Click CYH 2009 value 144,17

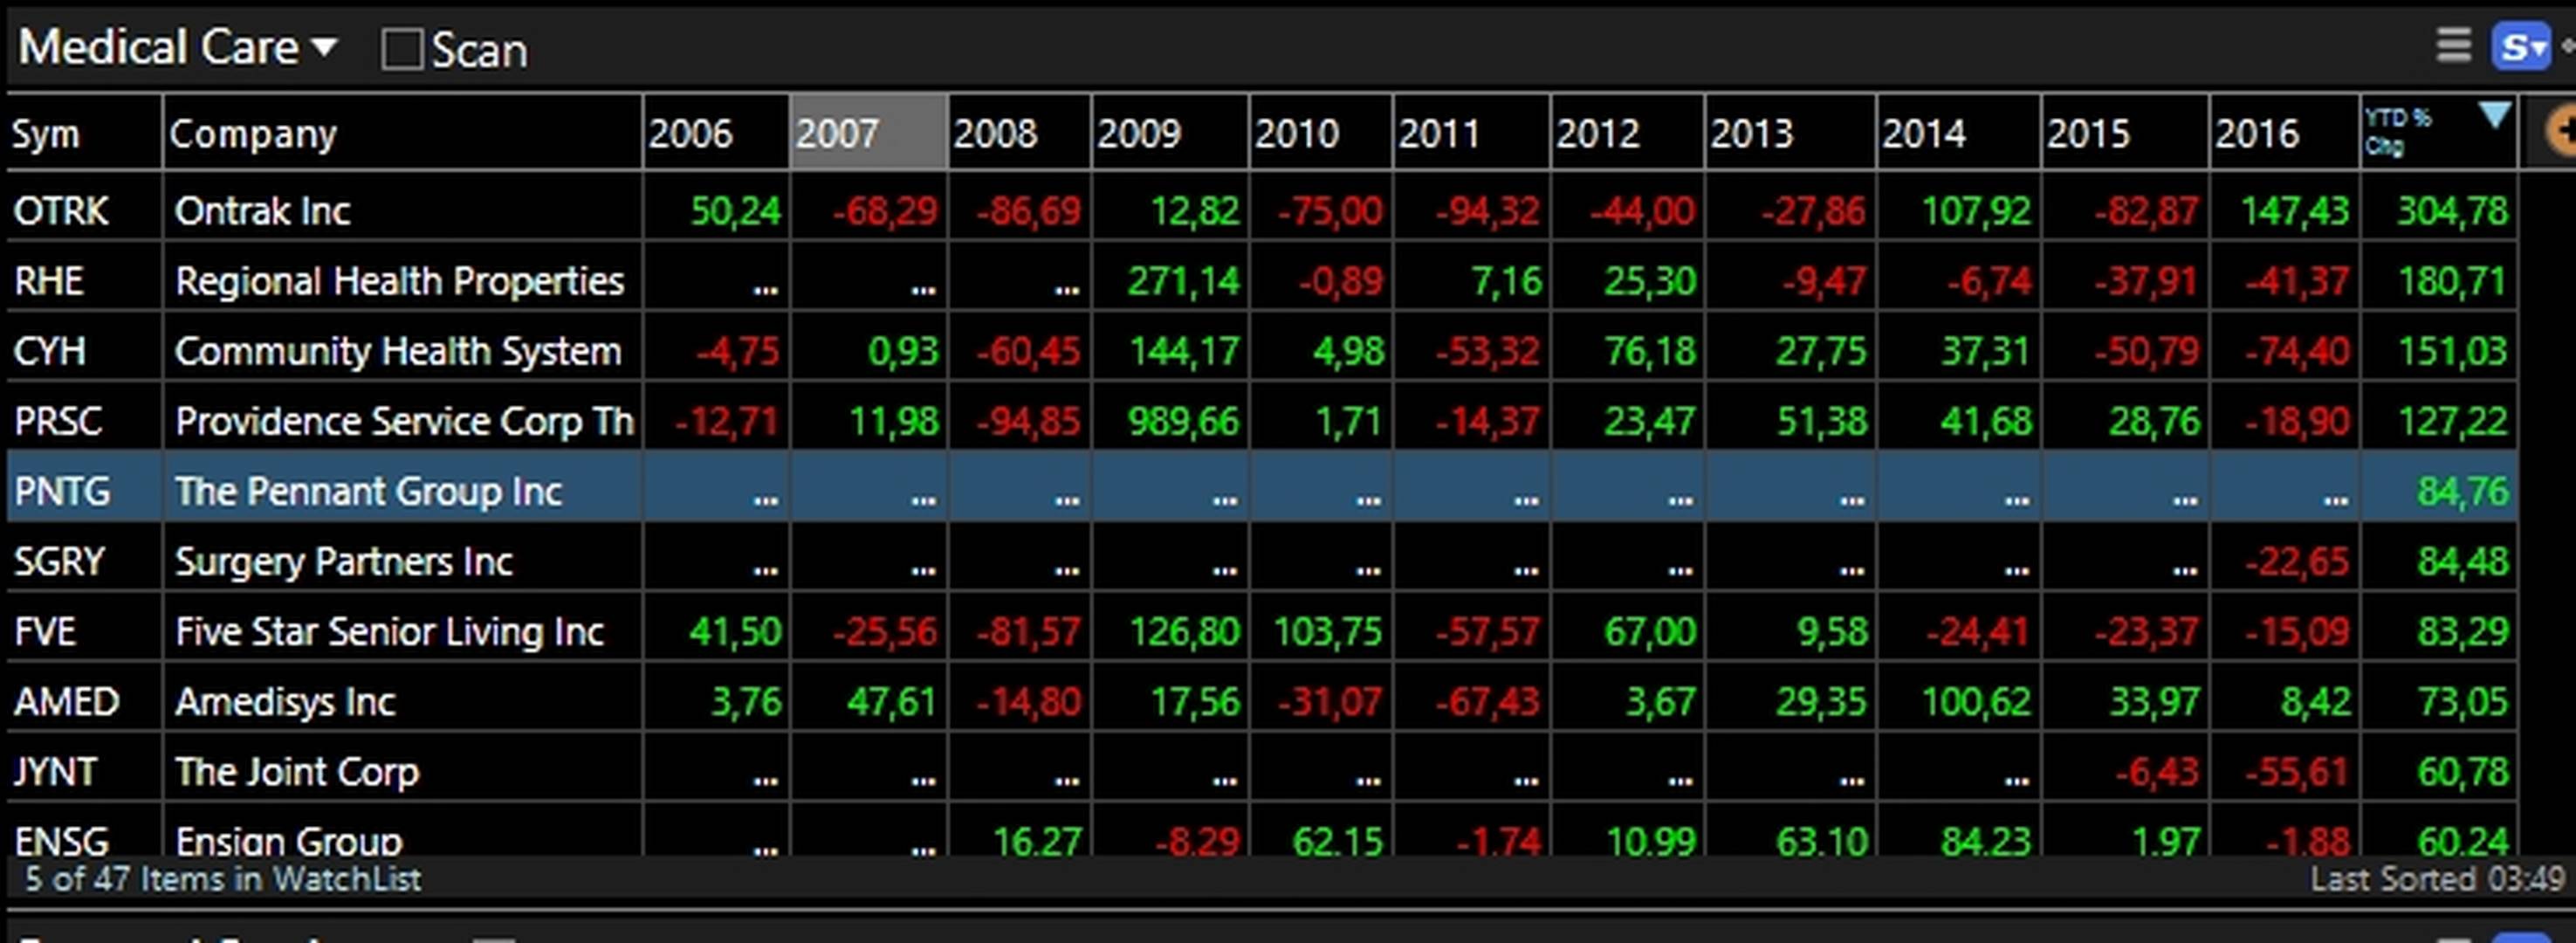(1184, 351)
